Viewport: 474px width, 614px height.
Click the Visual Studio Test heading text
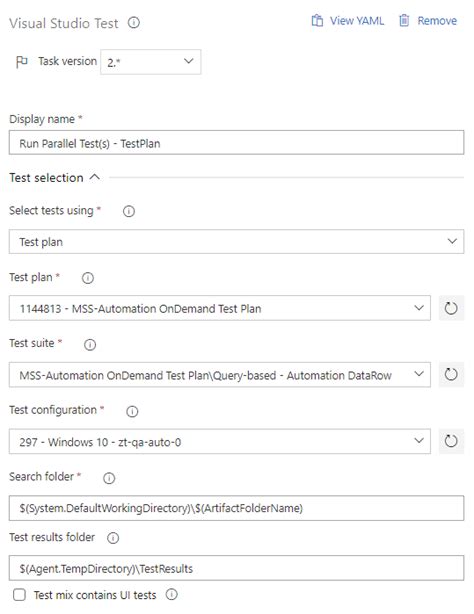tap(63, 23)
